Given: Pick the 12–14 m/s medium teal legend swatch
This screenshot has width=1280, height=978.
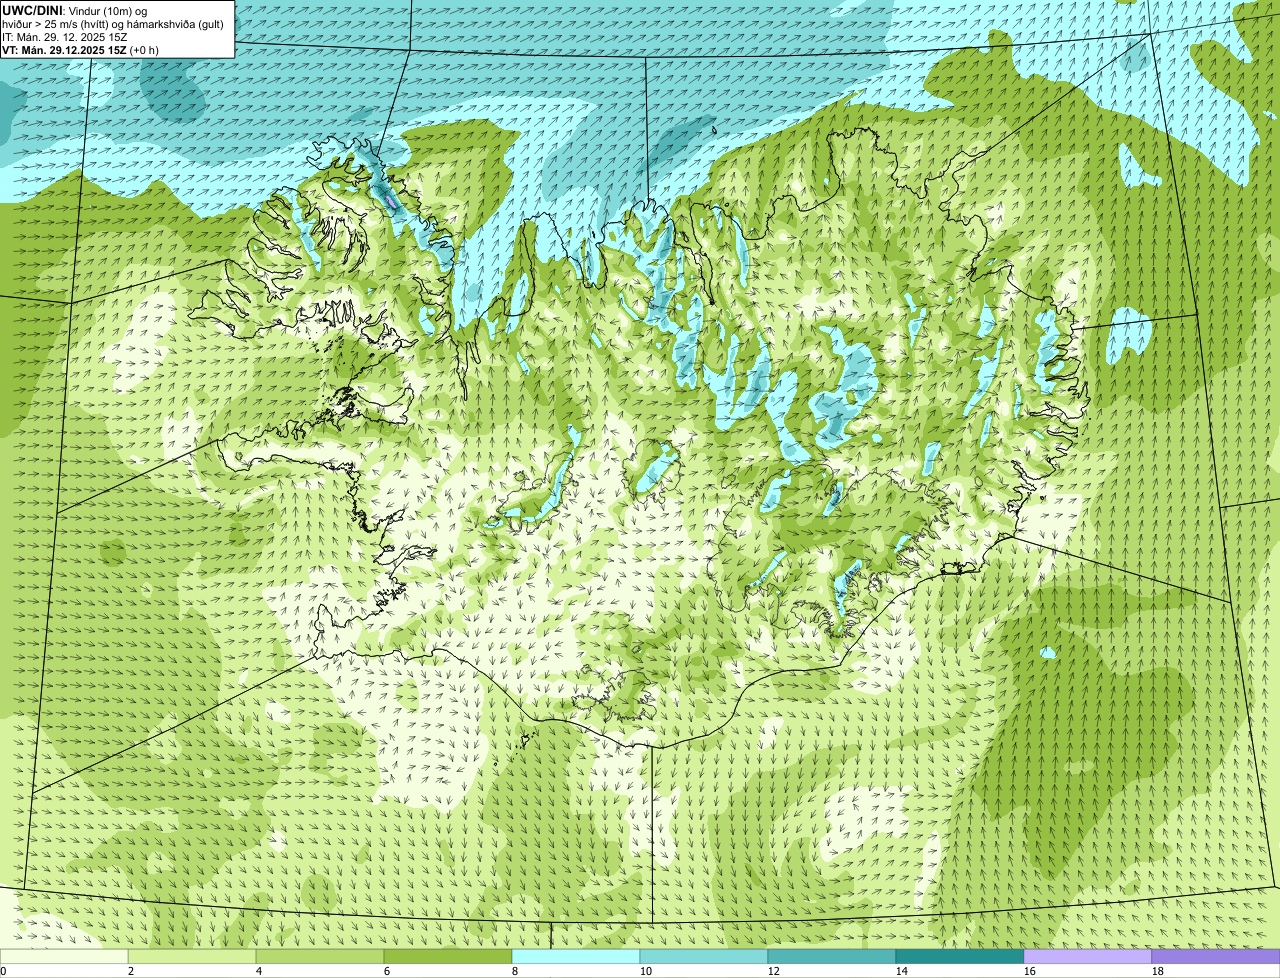Looking at the screenshot, I should pos(832,956).
